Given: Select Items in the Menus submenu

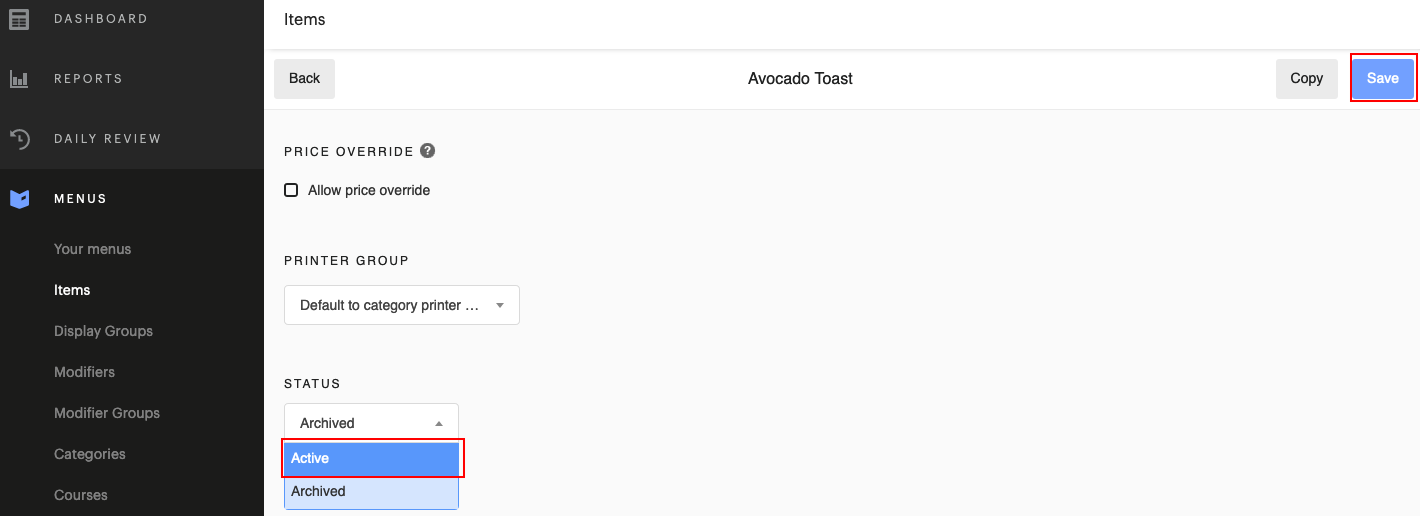Looking at the screenshot, I should point(72,290).
